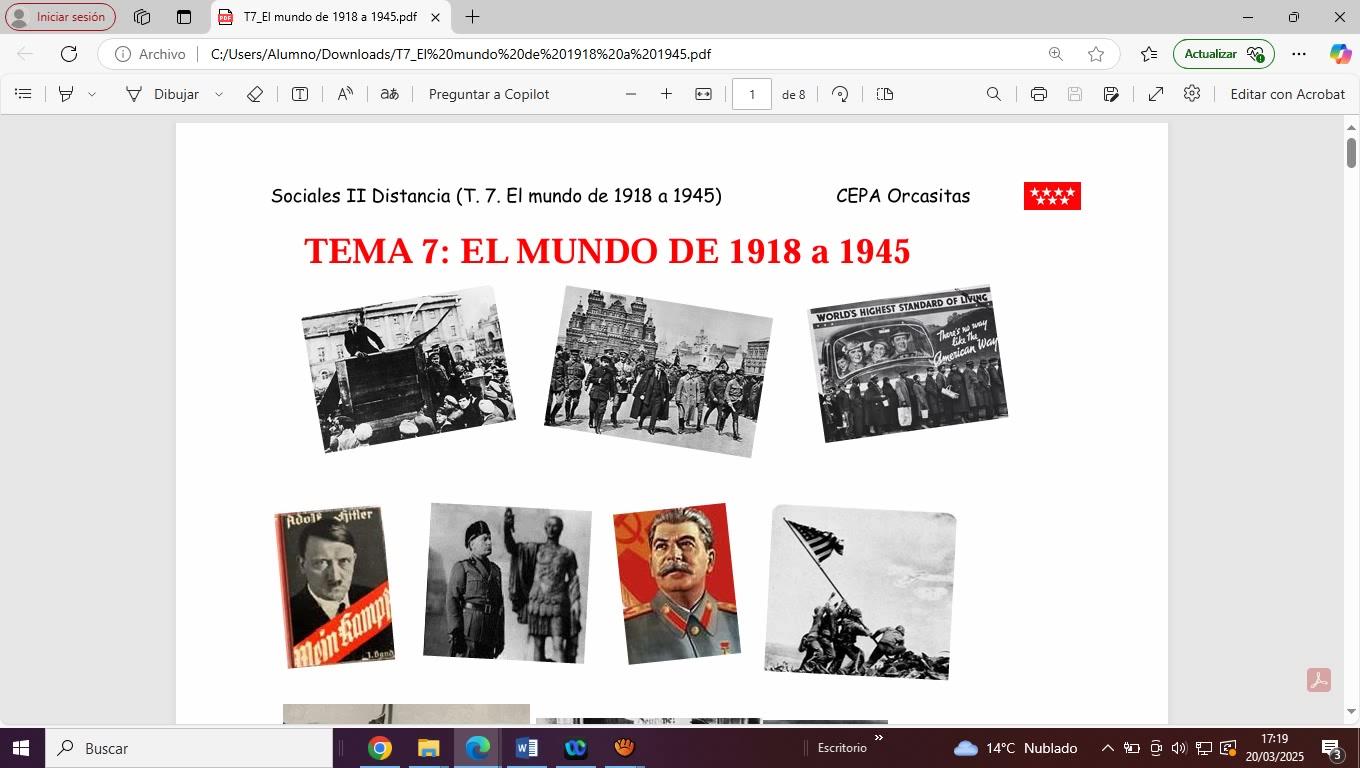Image resolution: width=1360 pixels, height=768 pixels.
Task: Search within the PDF document
Action: (x=993, y=94)
